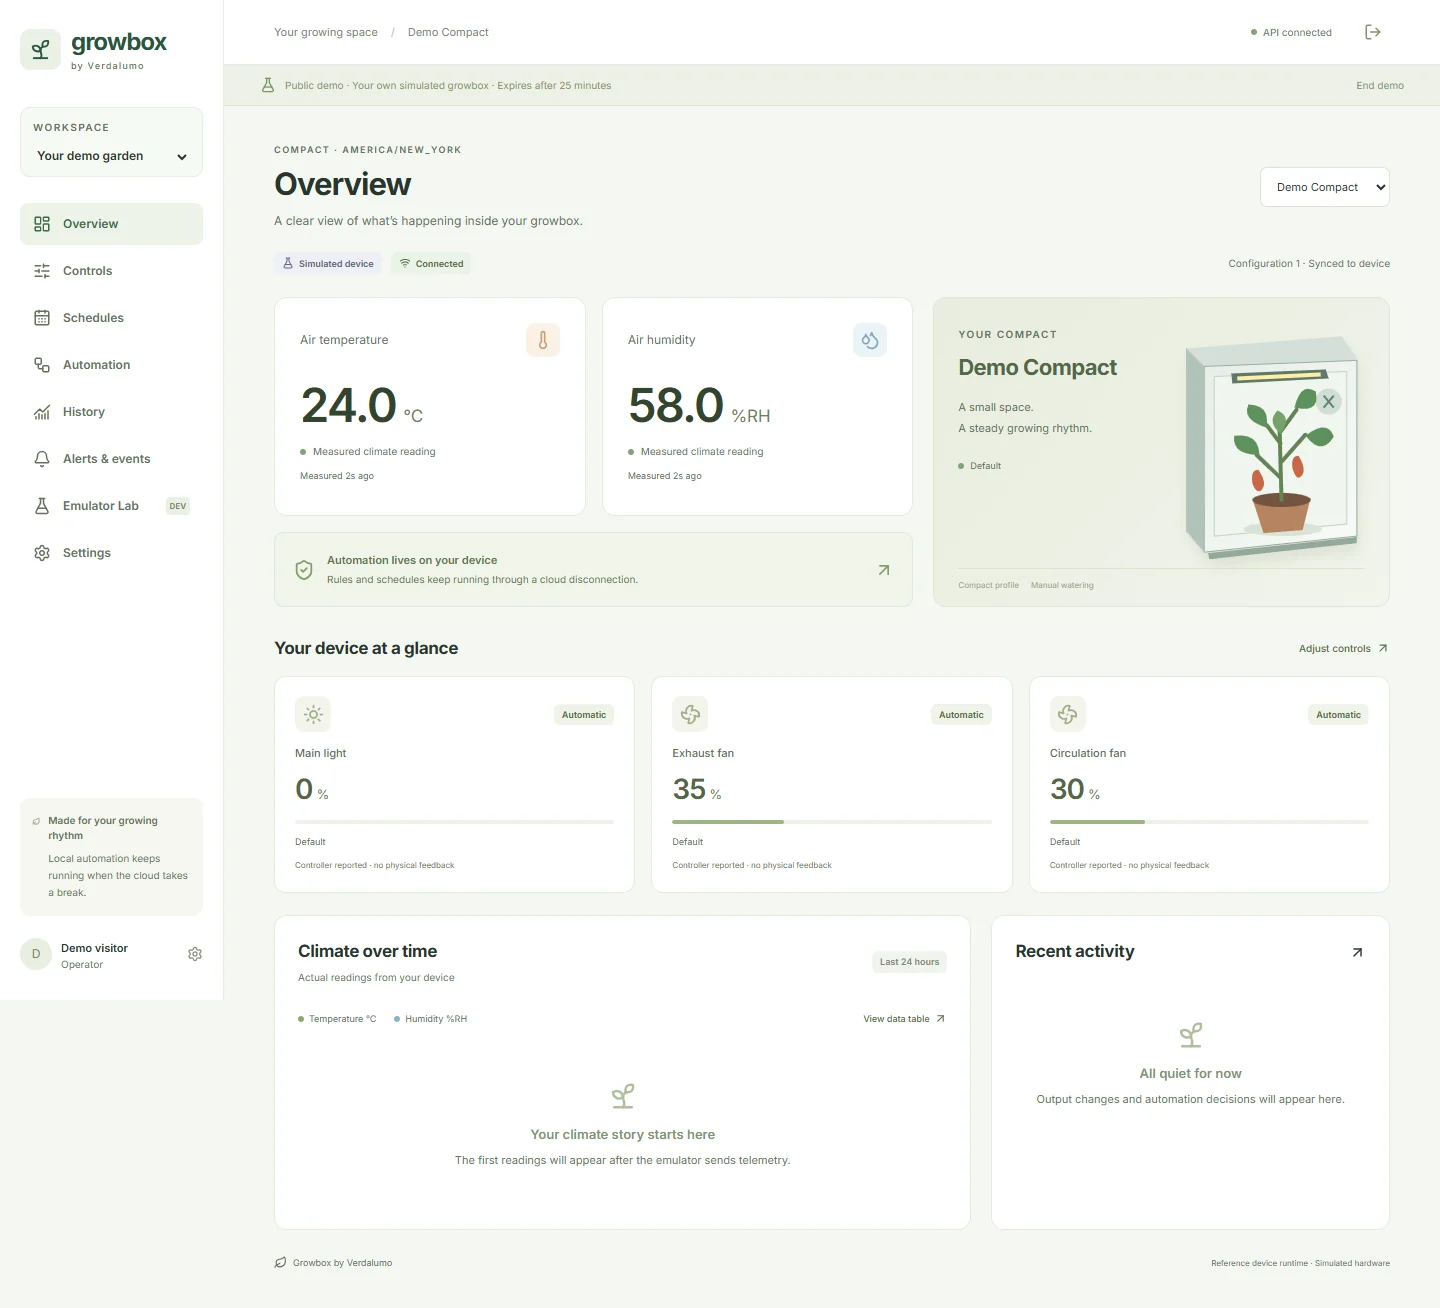
Task: Click the 24.0 °C temperature reading
Action: coord(362,406)
